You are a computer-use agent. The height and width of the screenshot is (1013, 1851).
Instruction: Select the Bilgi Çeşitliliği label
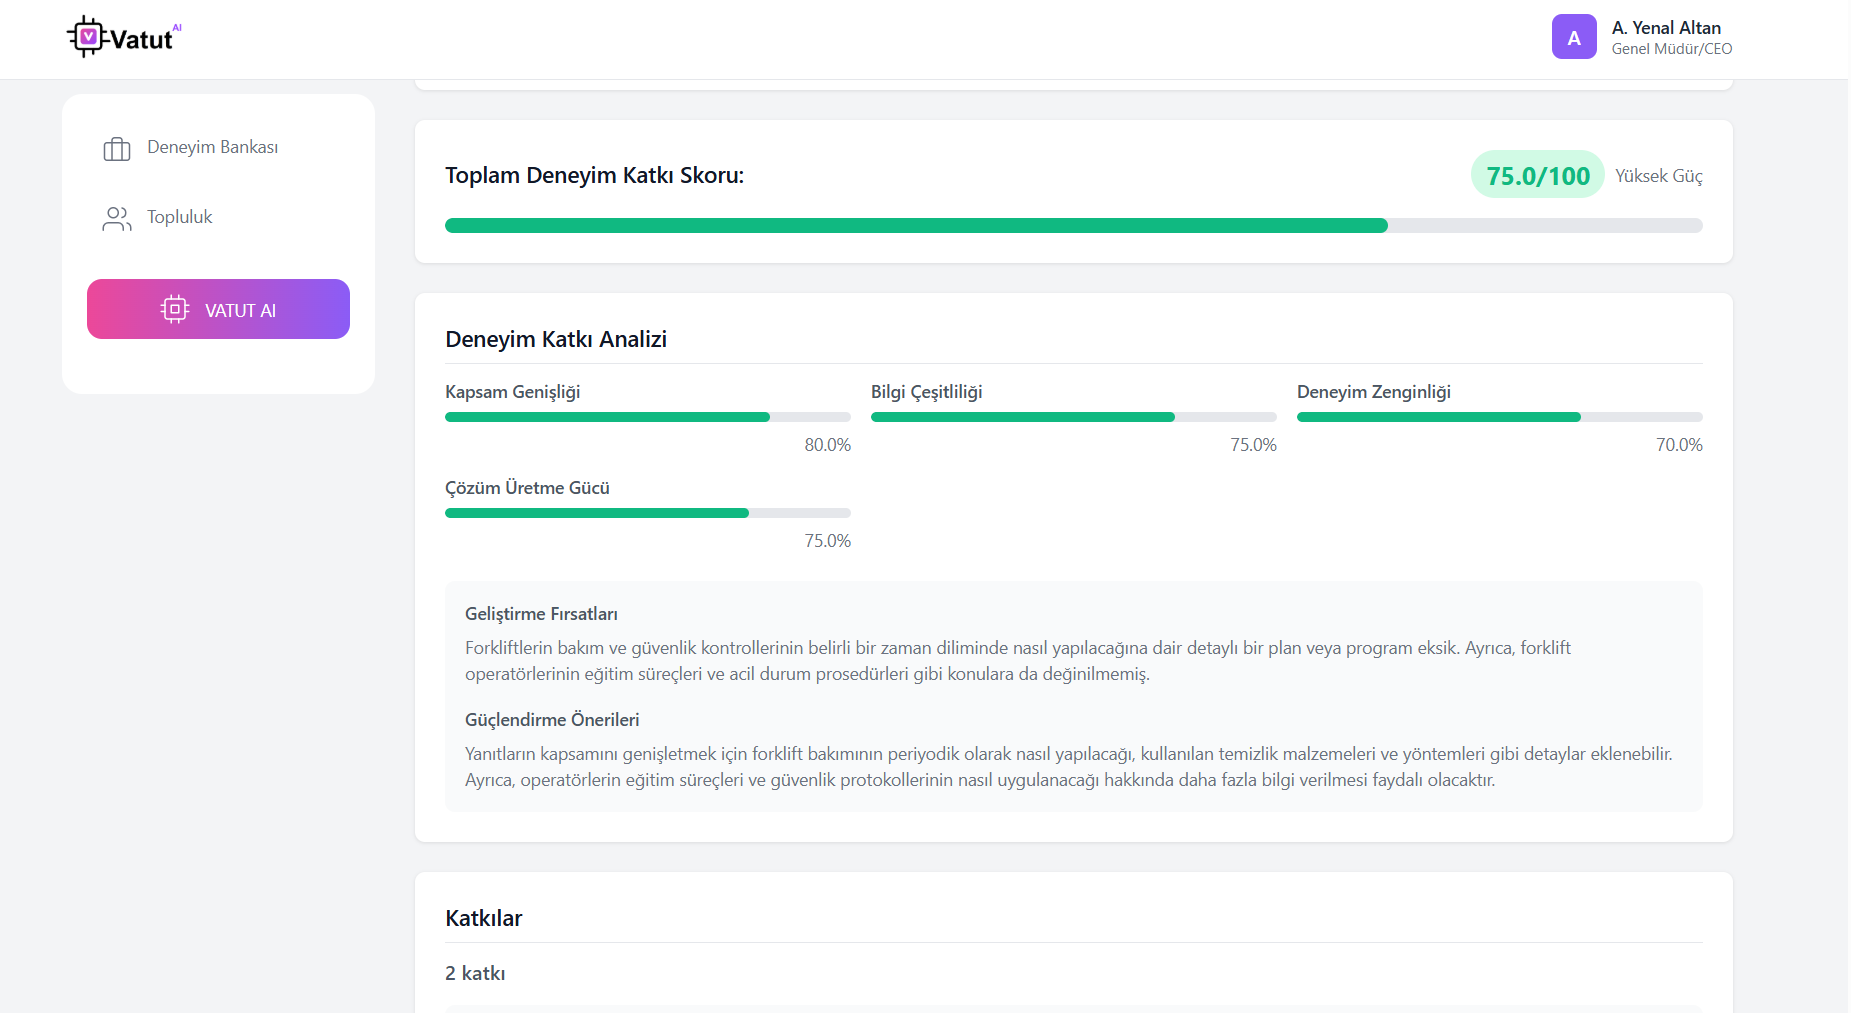[x=927, y=392]
